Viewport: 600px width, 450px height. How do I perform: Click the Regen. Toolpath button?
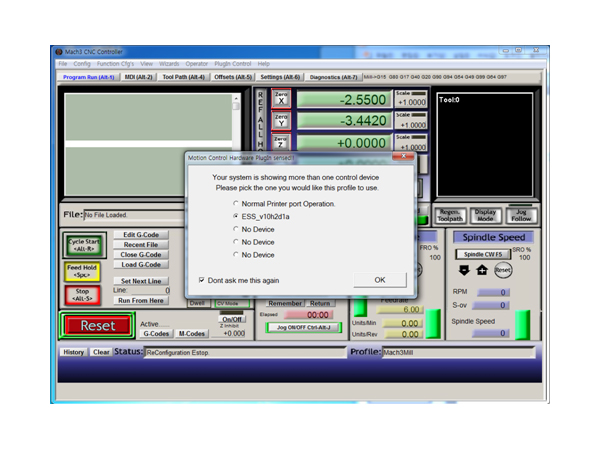point(450,215)
